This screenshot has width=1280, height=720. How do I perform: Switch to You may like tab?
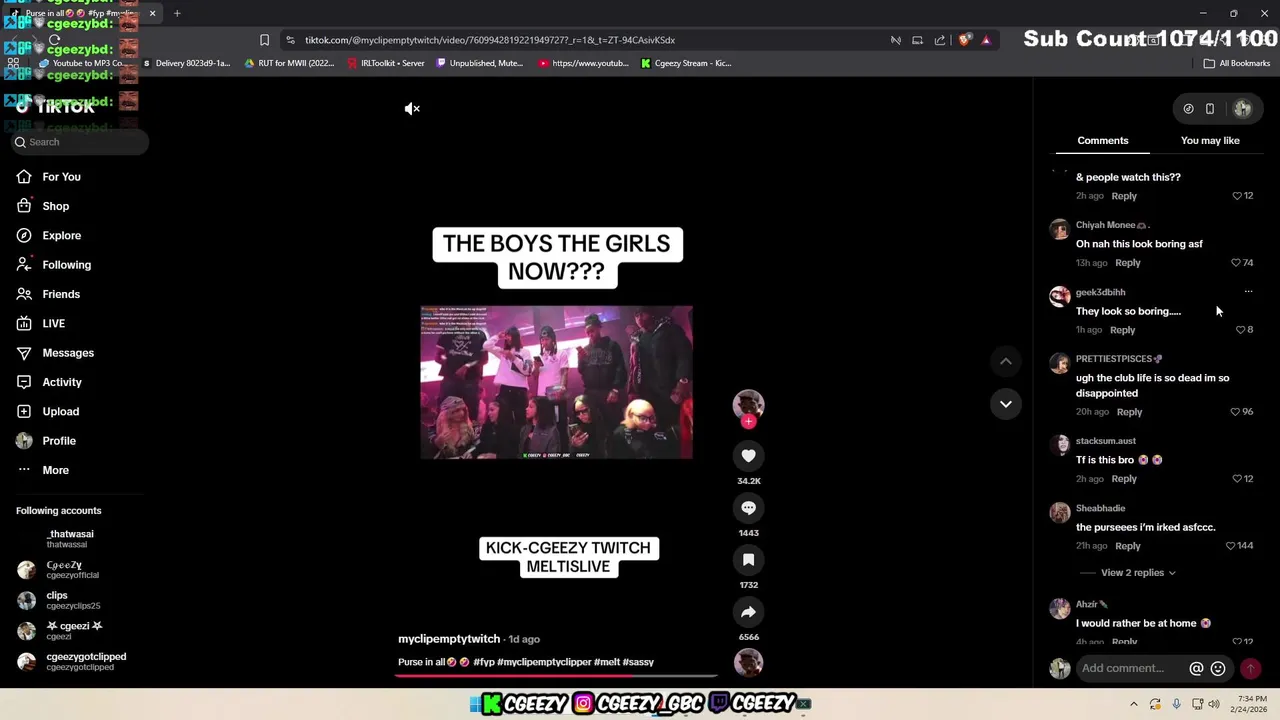1210,141
